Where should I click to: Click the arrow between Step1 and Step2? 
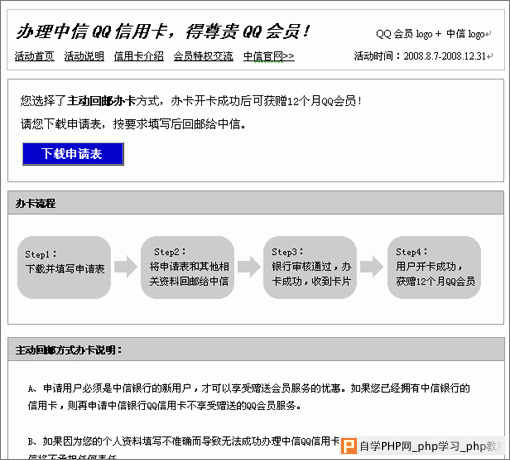(126, 267)
